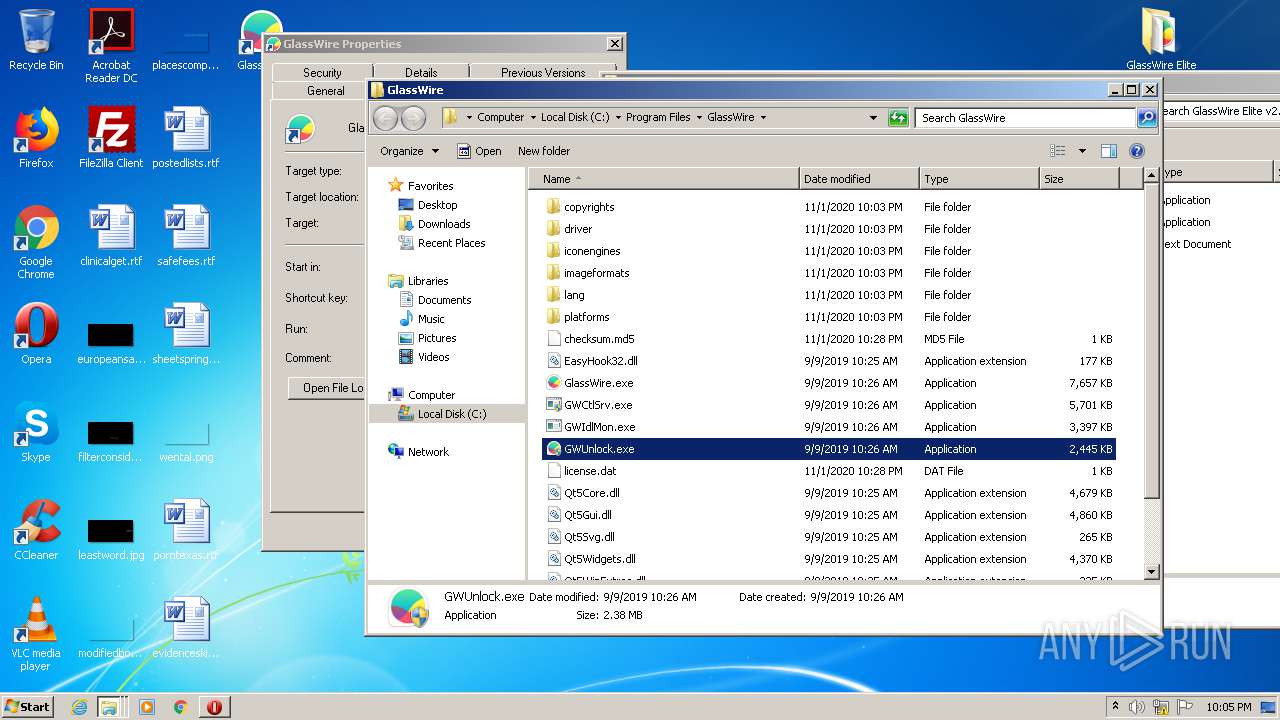Image resolution: width=1280 pixels, height=720 pixels.
Task: Select the copyrights folder
Action: 829,207
